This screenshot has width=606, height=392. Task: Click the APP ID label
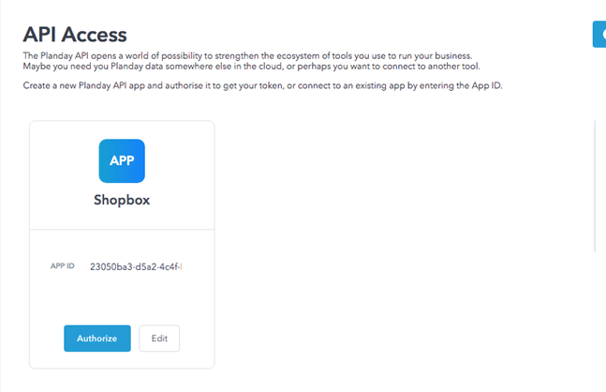pyautogui.click(x=62, y=266)
